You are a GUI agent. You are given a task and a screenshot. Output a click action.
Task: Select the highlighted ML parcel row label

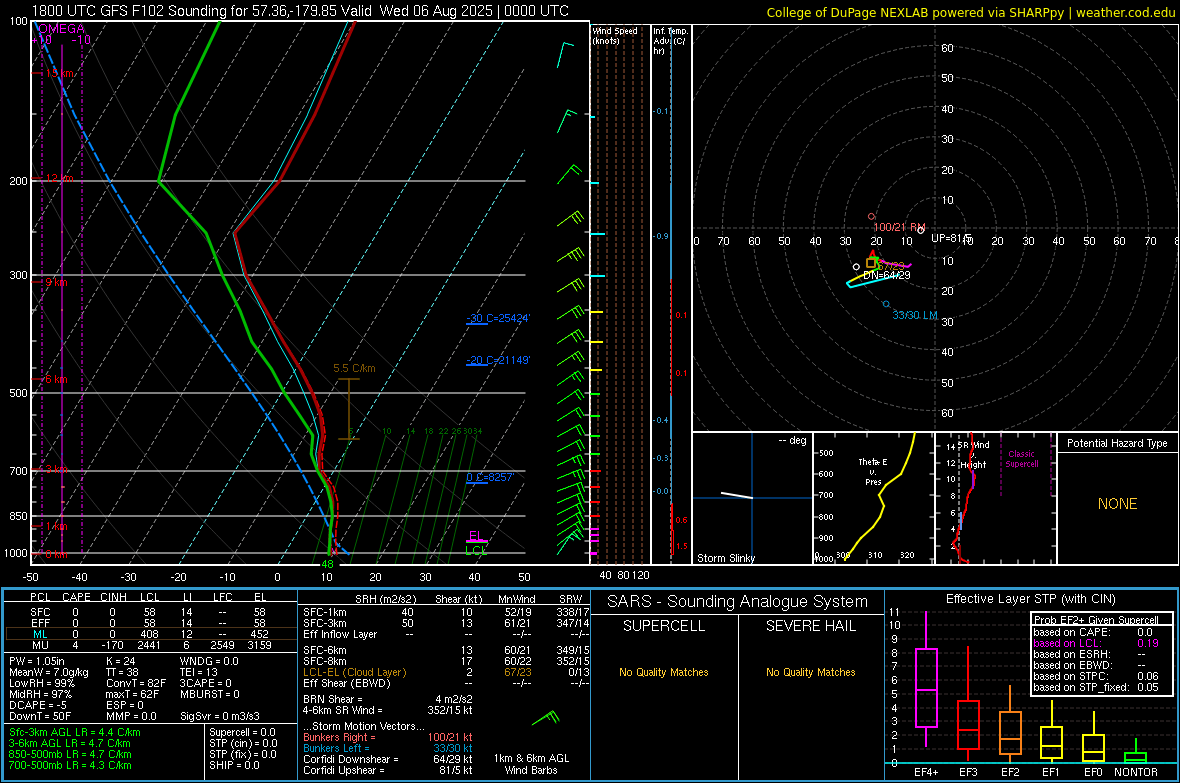tap(40, 634)
